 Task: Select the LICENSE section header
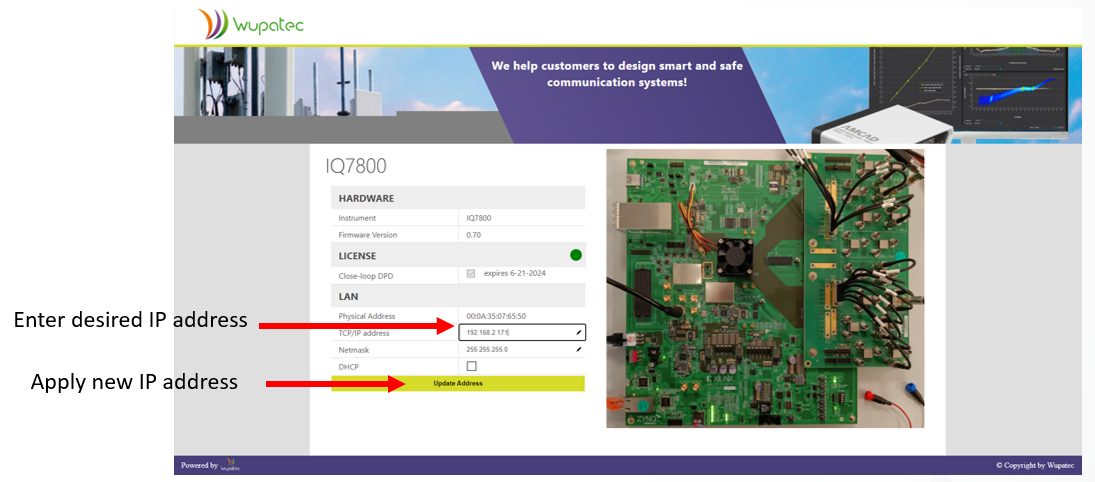(x=457, y=256)
